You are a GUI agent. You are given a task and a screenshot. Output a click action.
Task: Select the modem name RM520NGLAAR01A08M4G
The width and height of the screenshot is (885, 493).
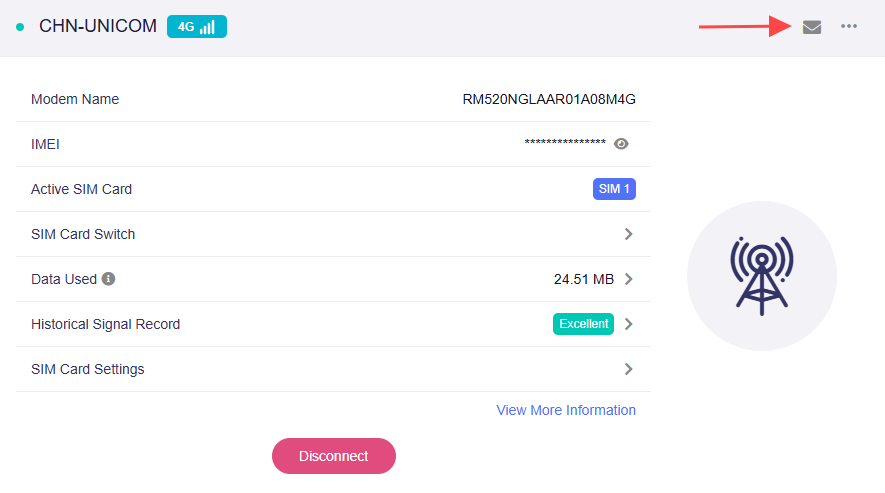tap(549, 99)
